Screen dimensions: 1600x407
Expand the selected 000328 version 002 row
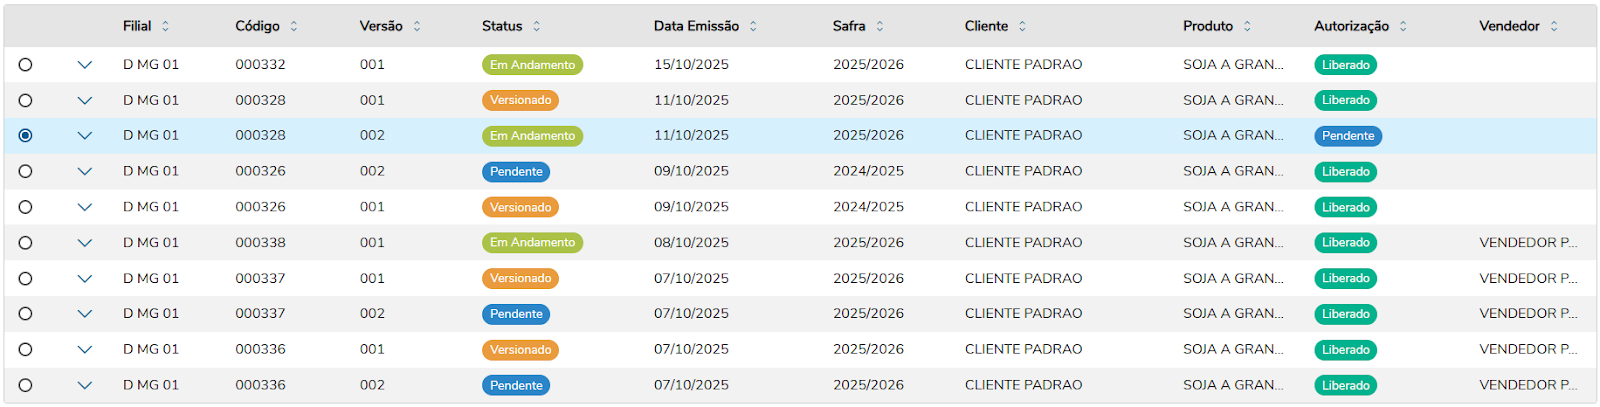tap(85, 136)
